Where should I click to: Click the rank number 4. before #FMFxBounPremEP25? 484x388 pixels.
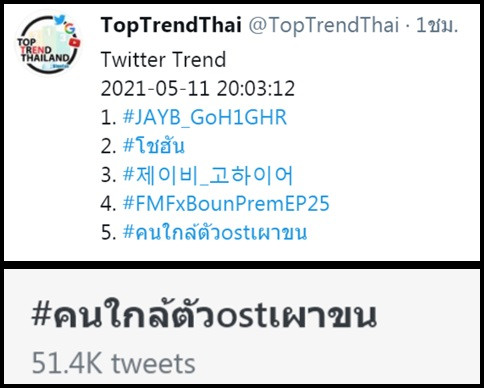coord(109,204)
